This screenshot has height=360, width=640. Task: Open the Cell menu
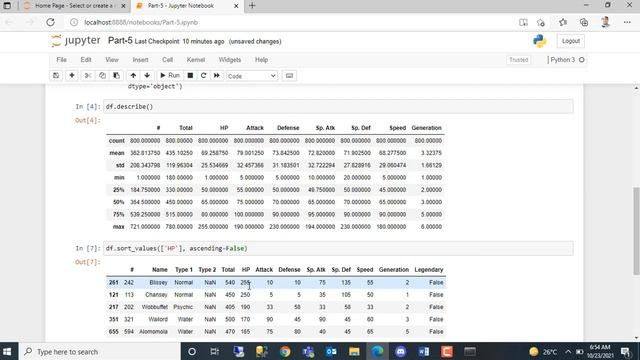tap(168, 60)
